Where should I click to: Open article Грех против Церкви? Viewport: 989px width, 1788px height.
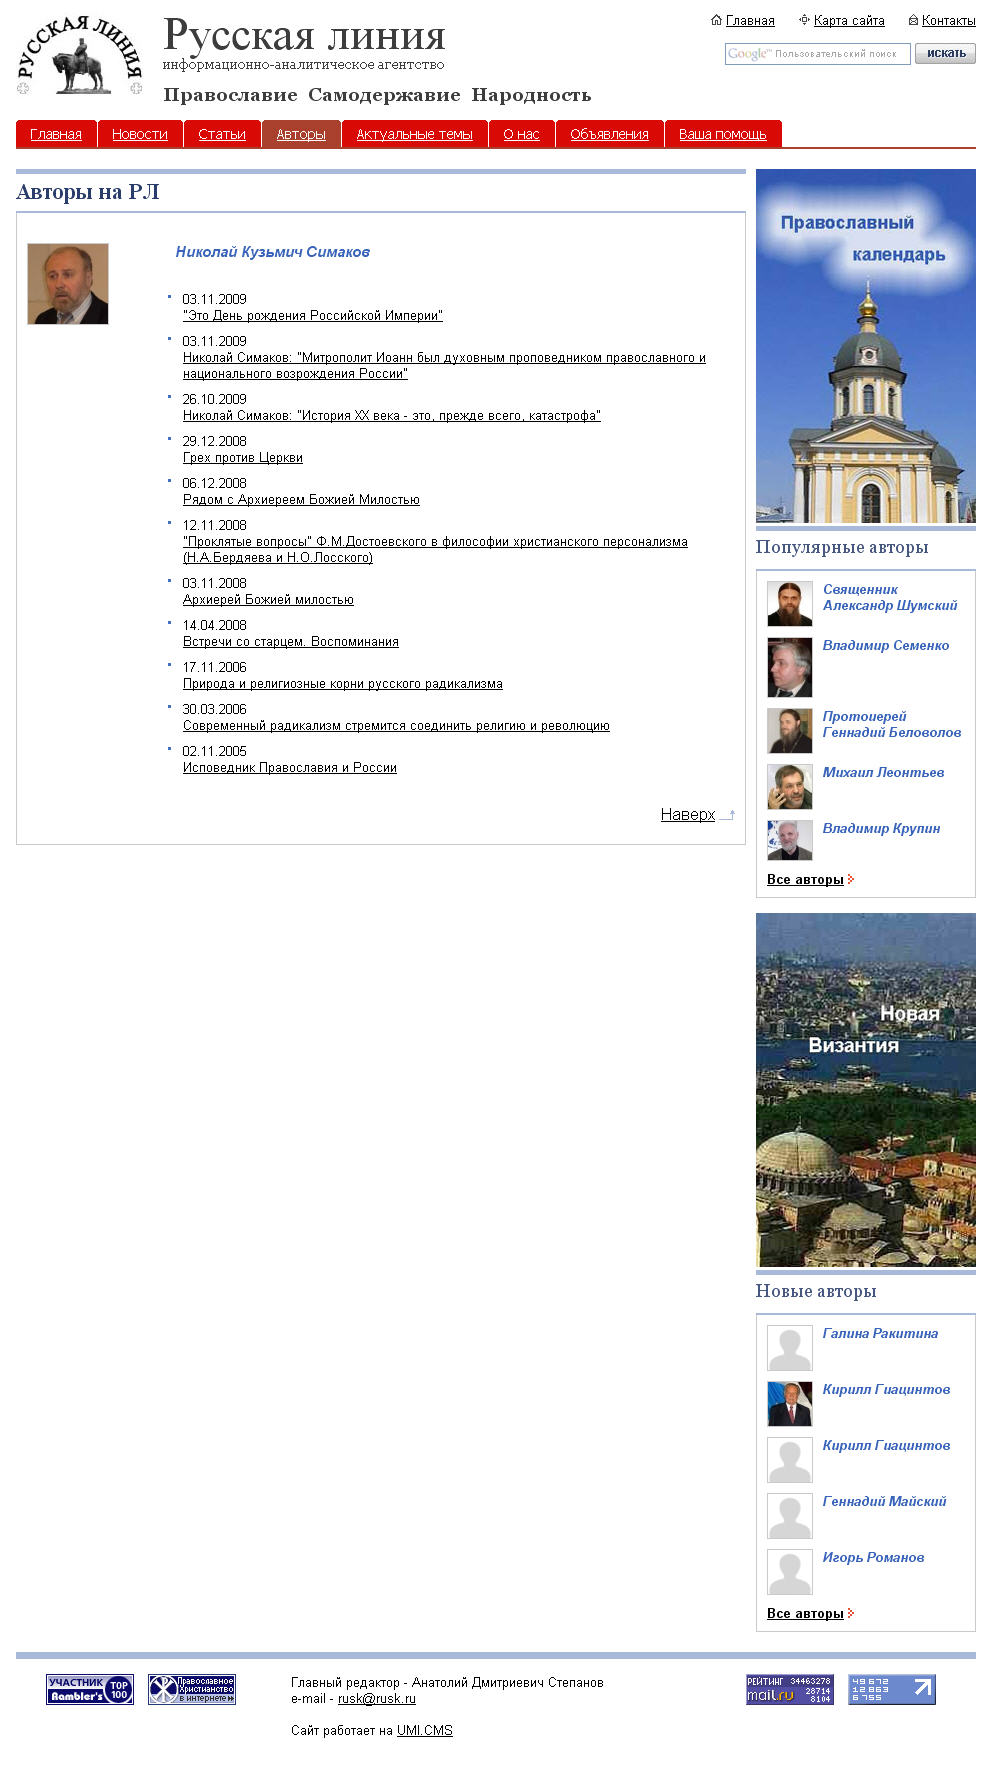[243, 458]
